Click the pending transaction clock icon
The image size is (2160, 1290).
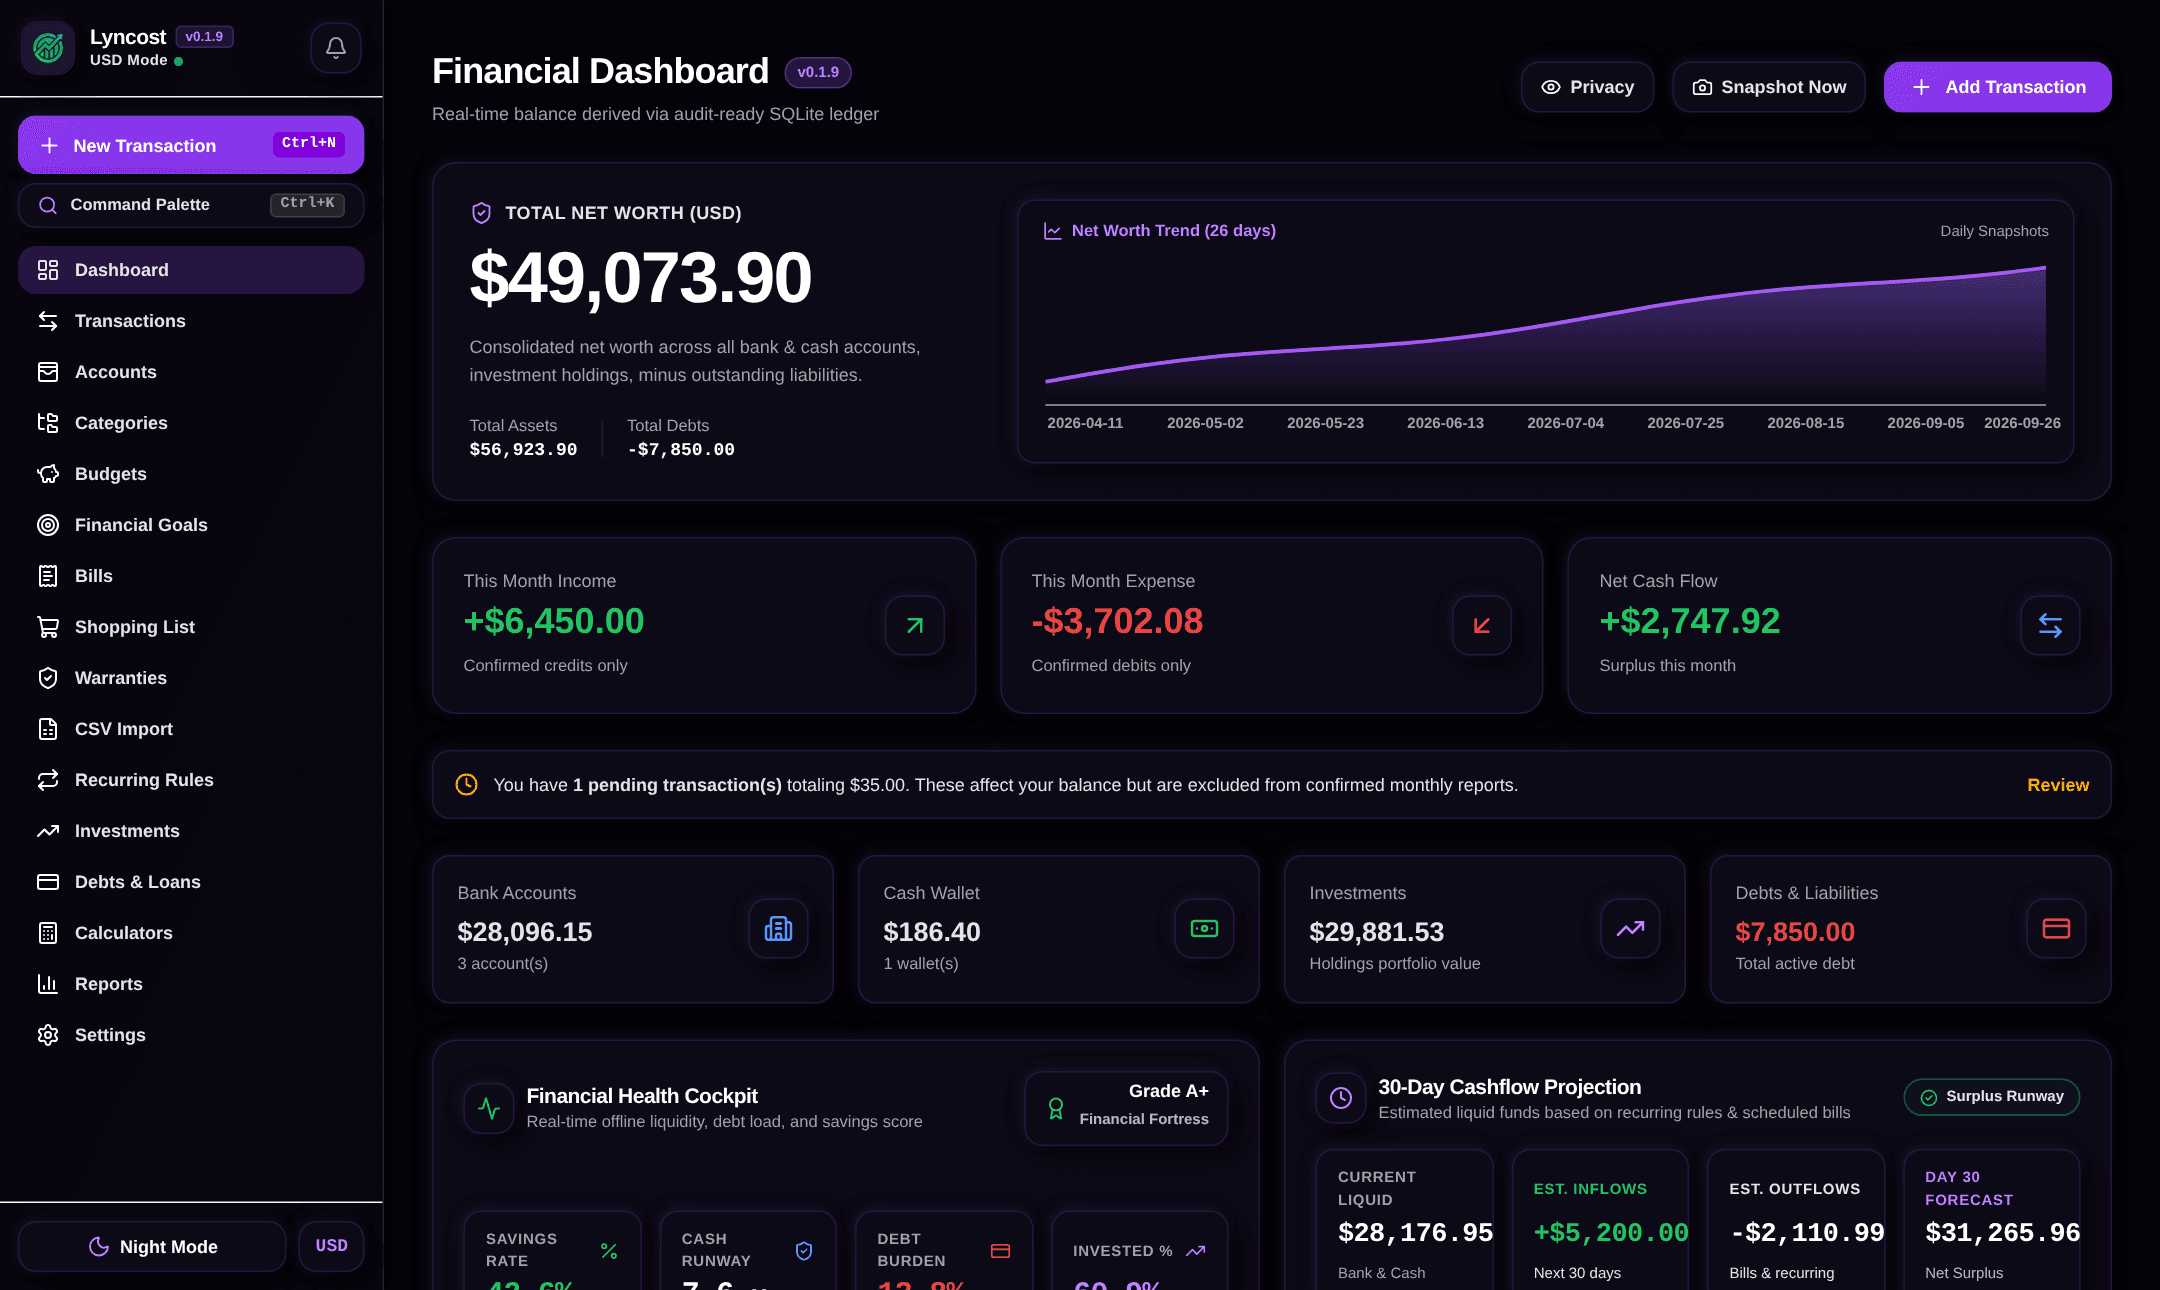(466, 785)
